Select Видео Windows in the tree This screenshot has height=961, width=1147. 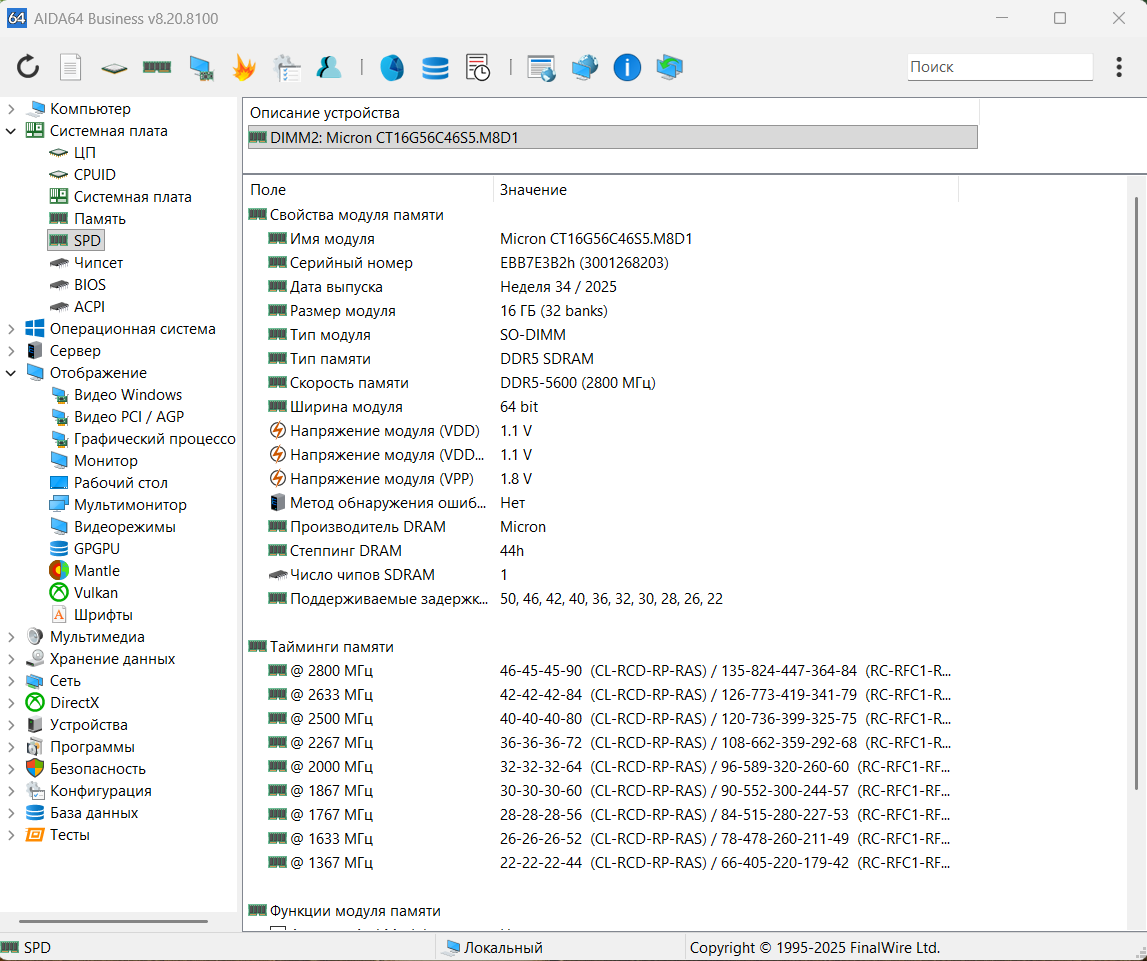click(x=127, y=395)
